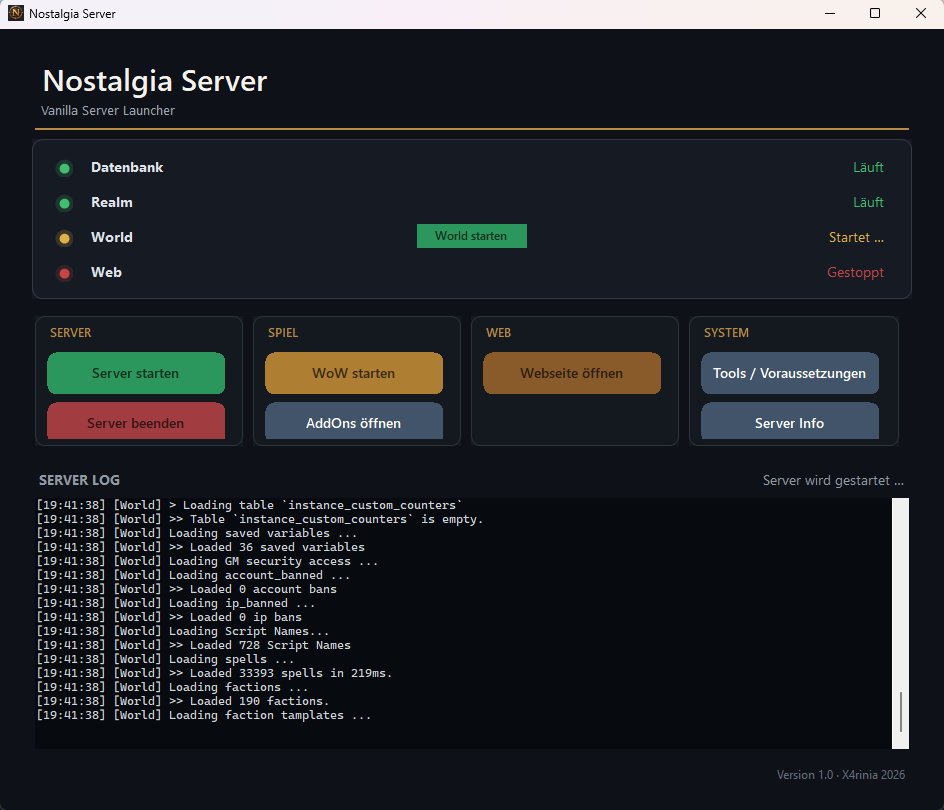Click the Gestoppt status of Web
The height and width of the screenshot is (810, 944).
click(856, 272)
